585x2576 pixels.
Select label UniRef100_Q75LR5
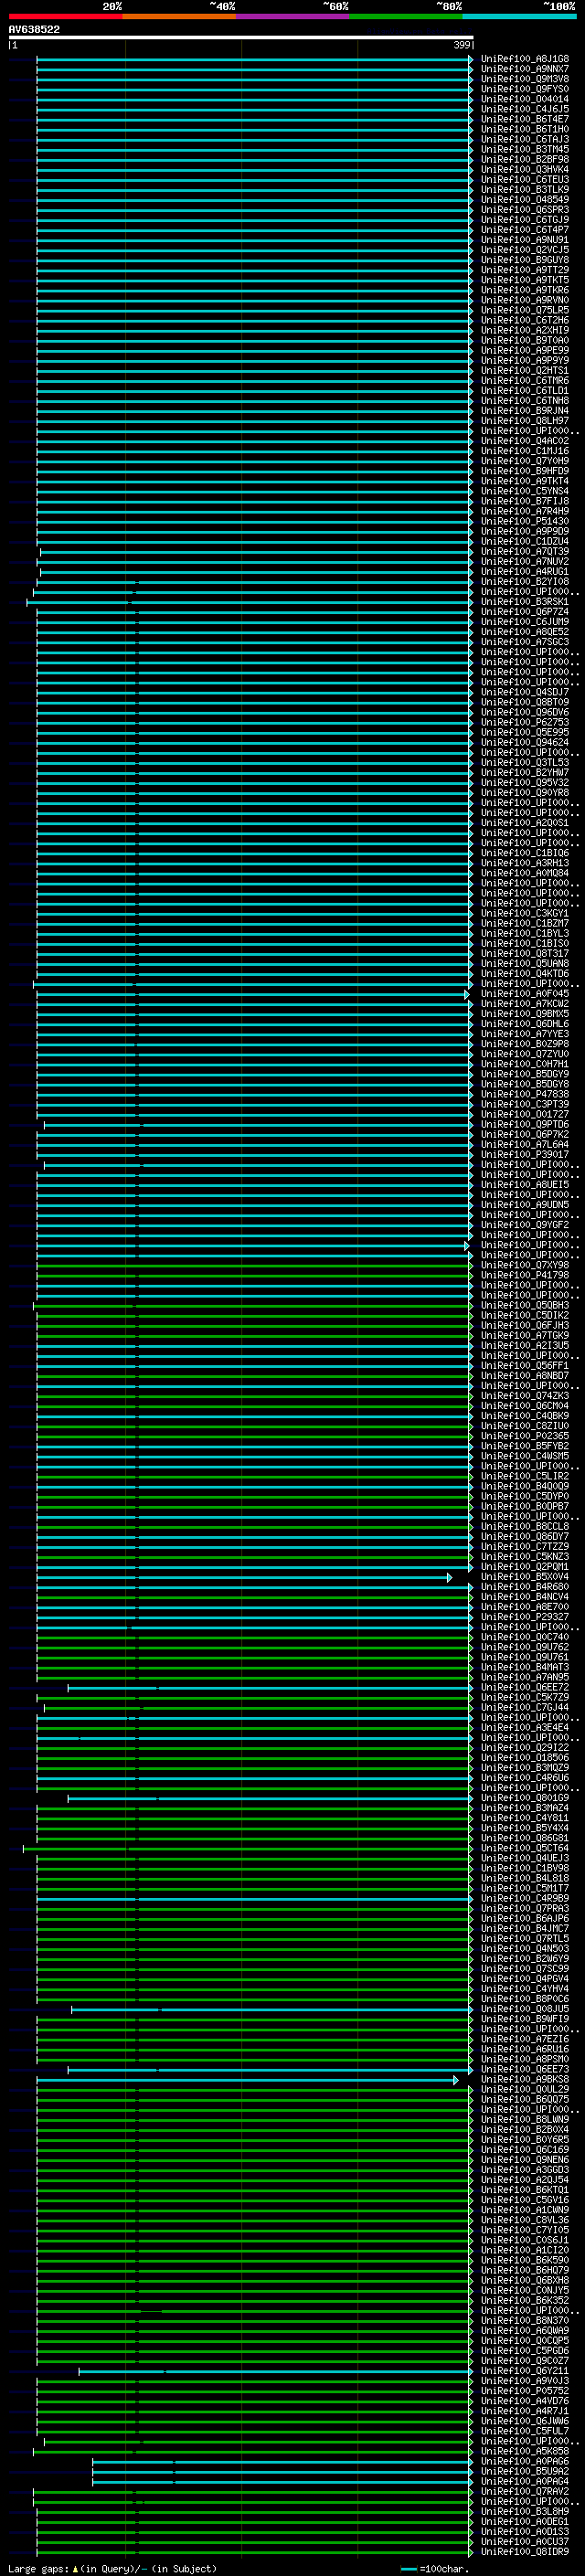tap(525, 310)
